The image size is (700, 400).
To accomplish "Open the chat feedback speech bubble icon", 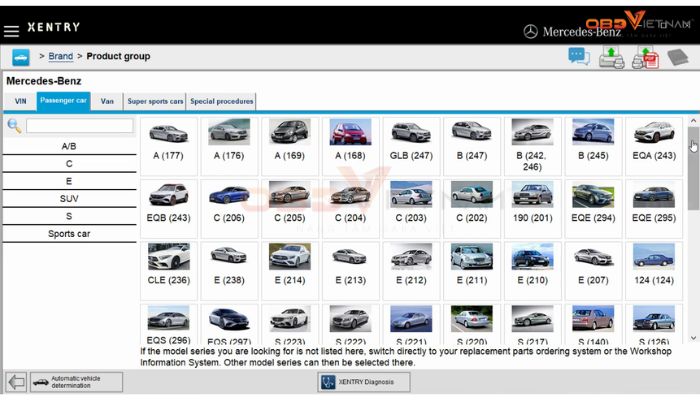I will (579, 57).
